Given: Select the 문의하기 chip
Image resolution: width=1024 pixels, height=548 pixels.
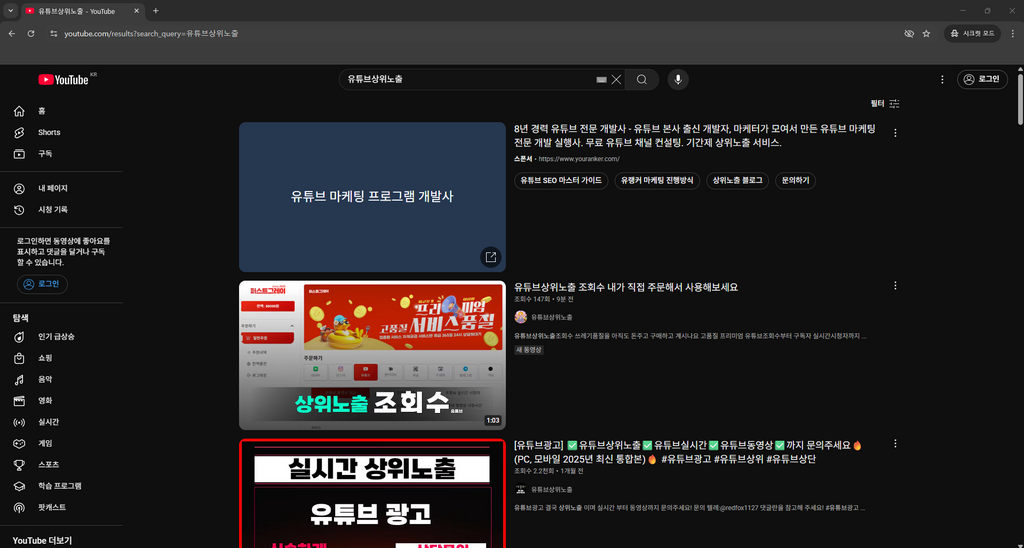Looking at the screenshot, I should [x=795, y=180].
